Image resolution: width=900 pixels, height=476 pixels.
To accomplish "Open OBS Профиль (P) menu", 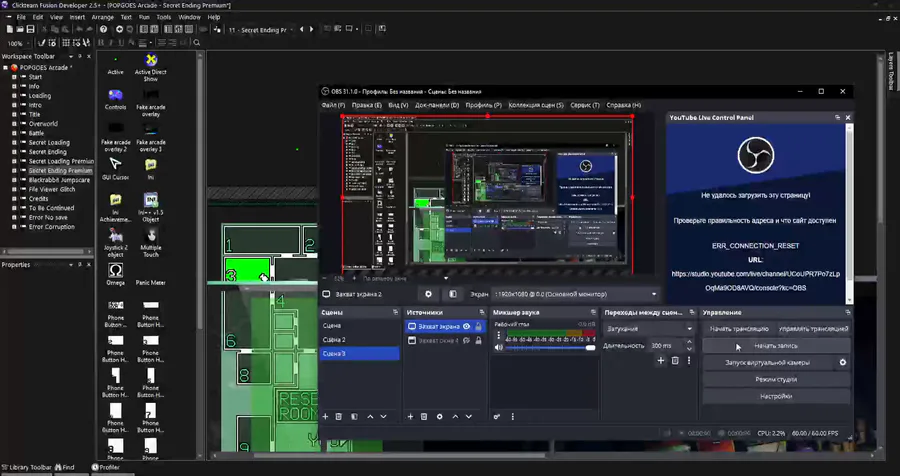I will pos(483,106).
